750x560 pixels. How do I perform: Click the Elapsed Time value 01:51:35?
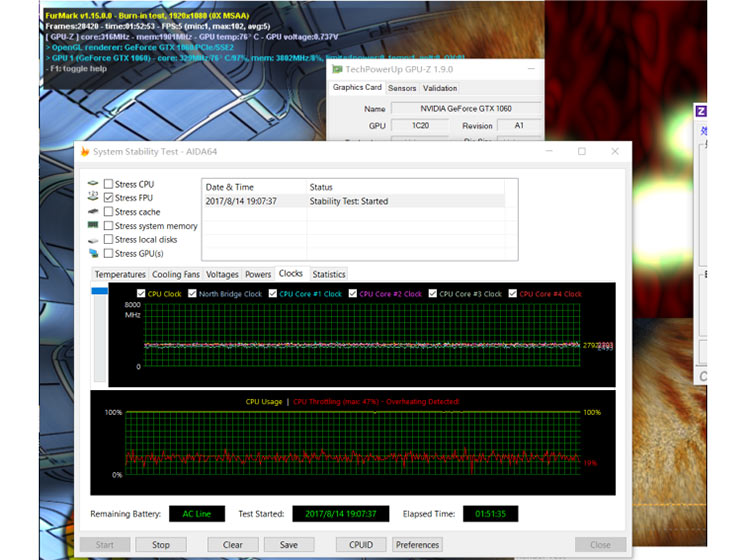coord(490,514)
